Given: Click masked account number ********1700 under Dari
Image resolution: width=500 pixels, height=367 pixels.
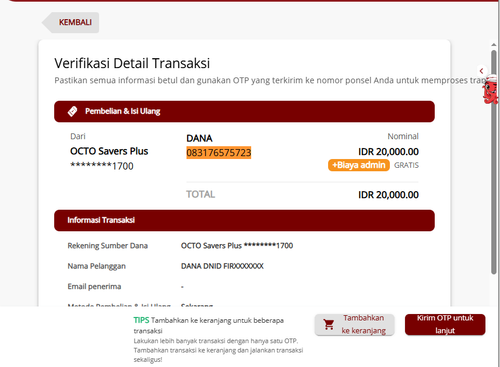Looking at the screenshot, I should (102, 166).
